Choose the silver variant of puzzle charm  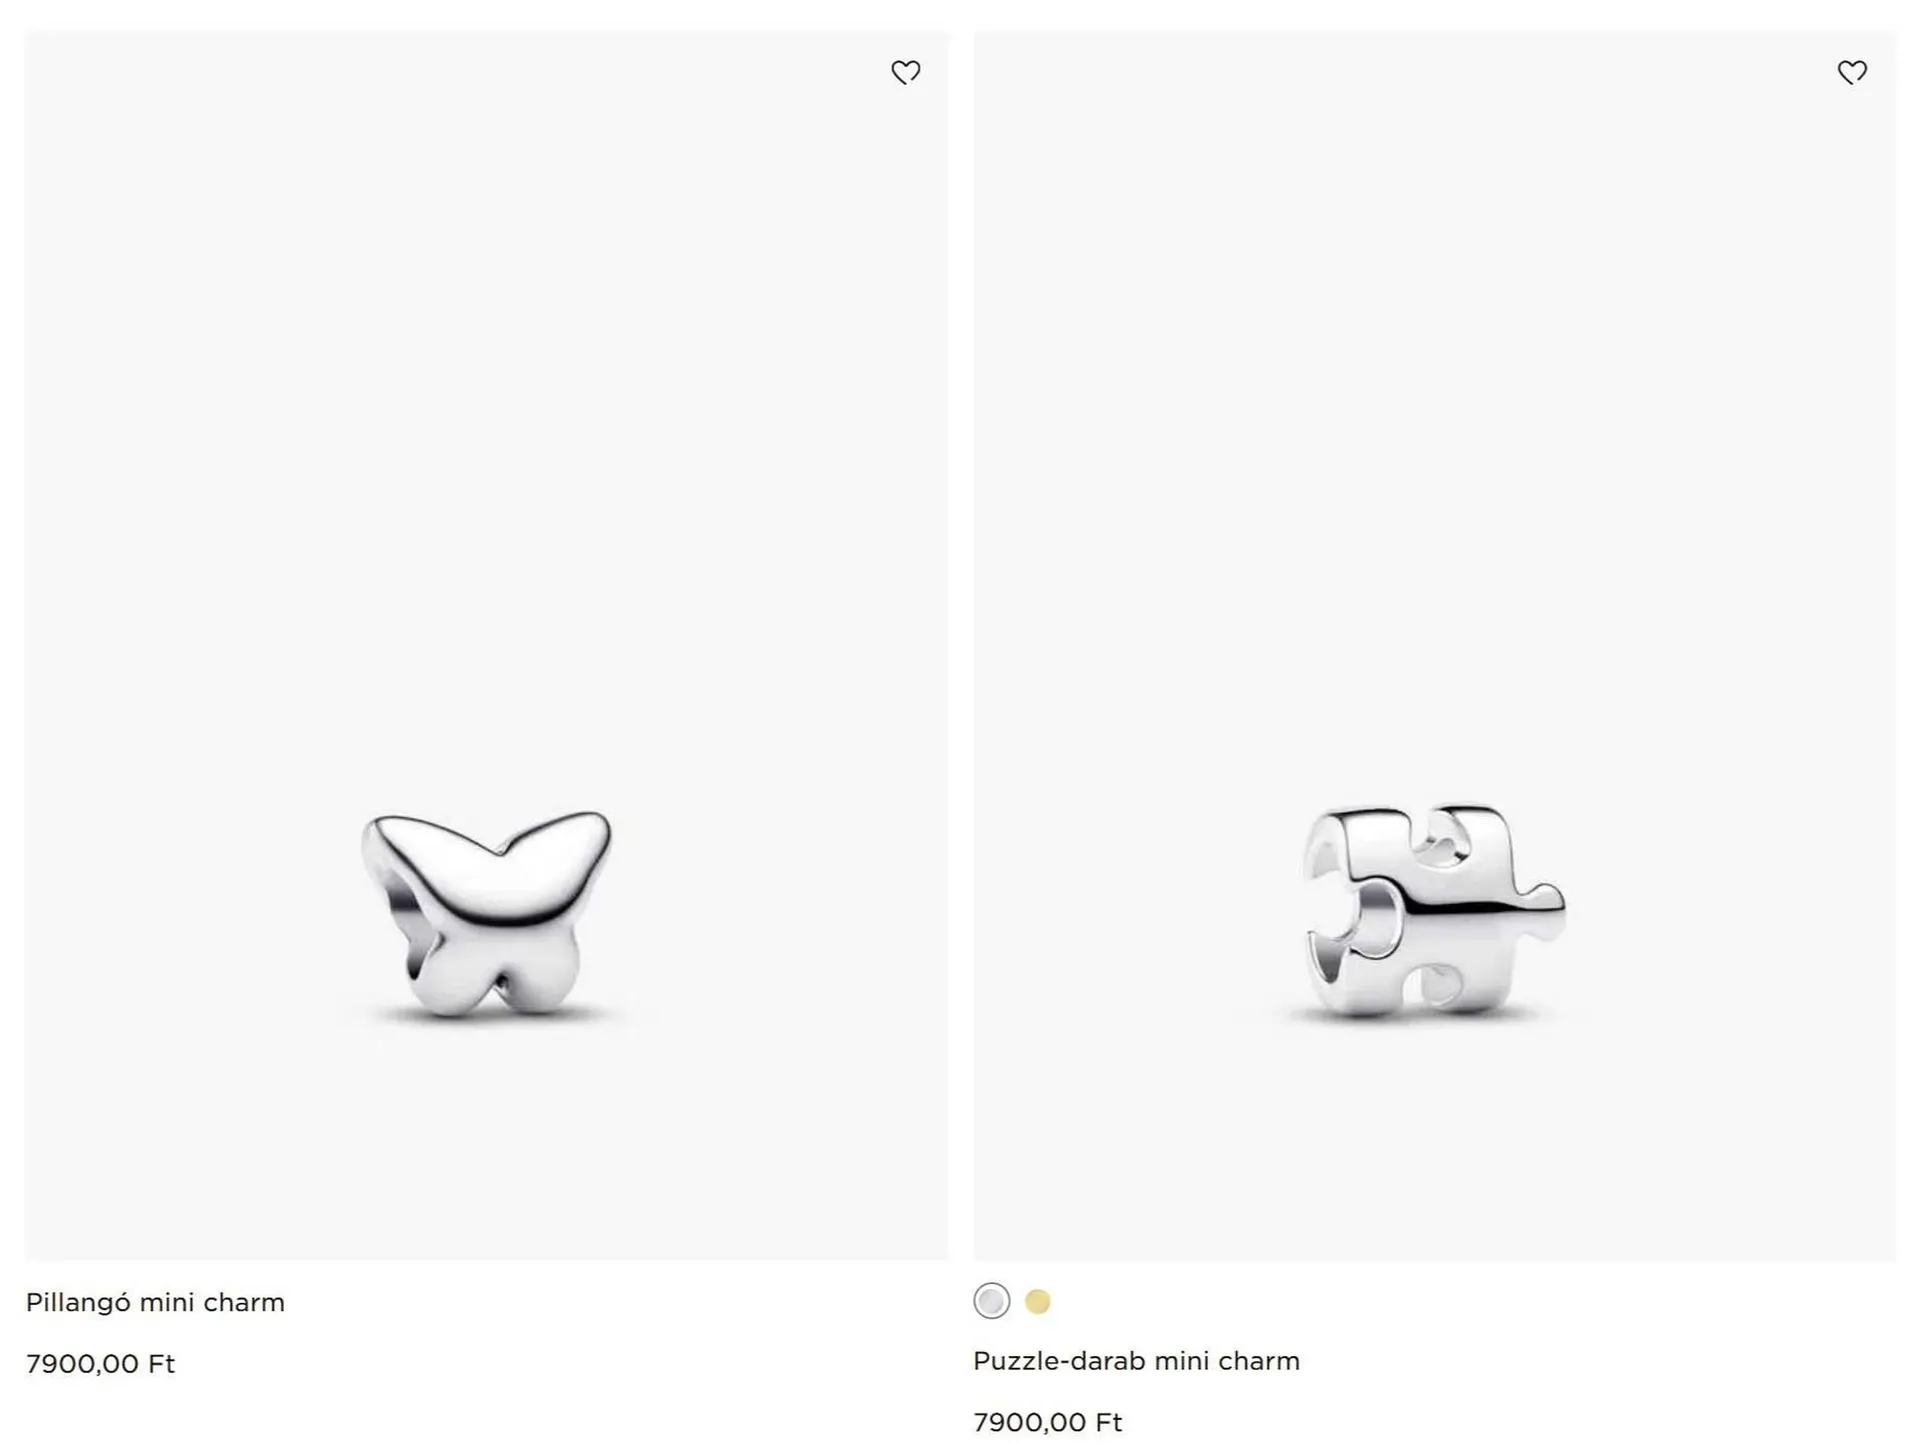[x=991, y=1301]
